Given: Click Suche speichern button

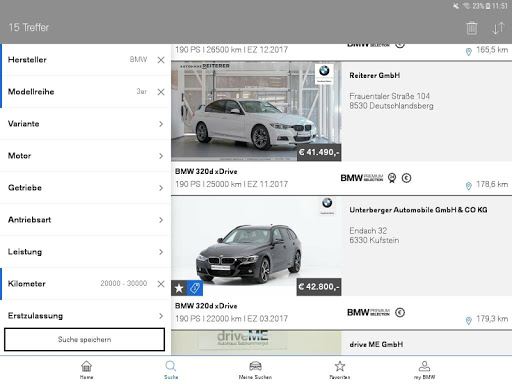Looking at the screenshot, I should (x=84, y=339).
